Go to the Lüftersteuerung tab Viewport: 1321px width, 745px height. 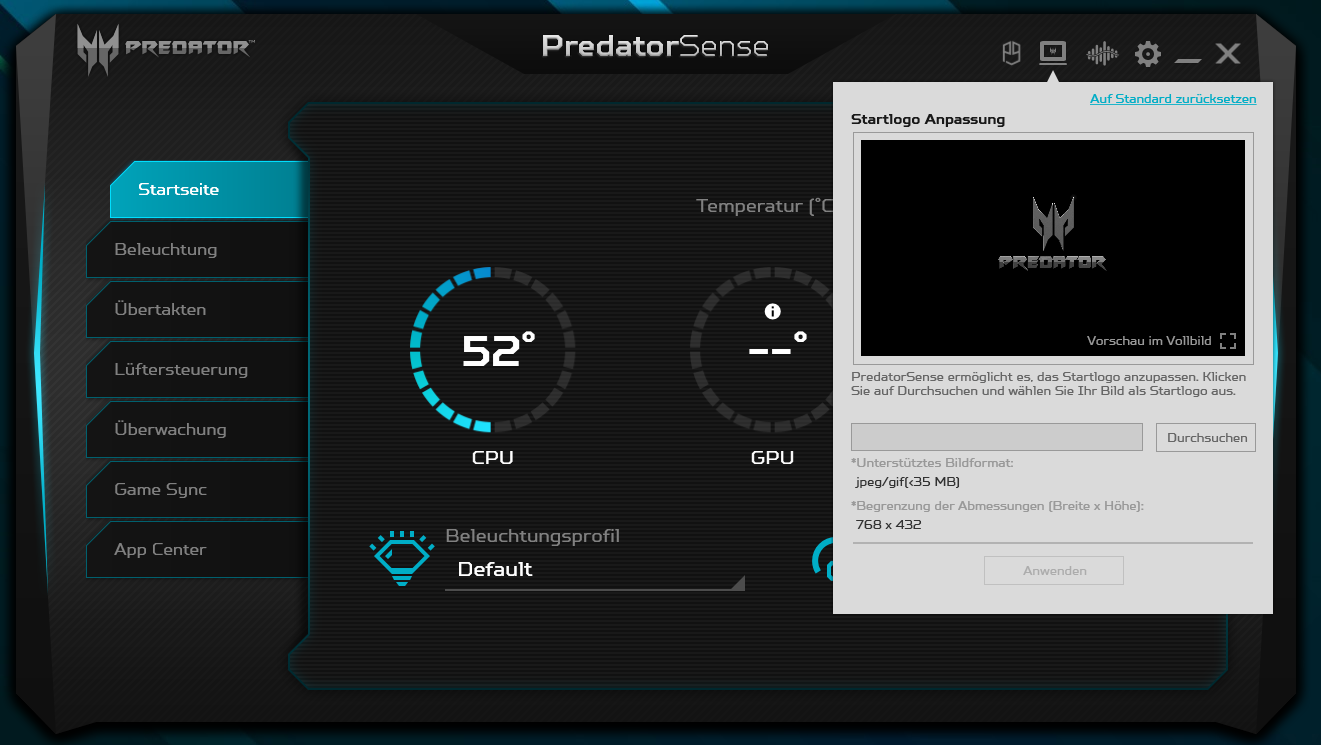pyautogui.click(x=197, y=370)
